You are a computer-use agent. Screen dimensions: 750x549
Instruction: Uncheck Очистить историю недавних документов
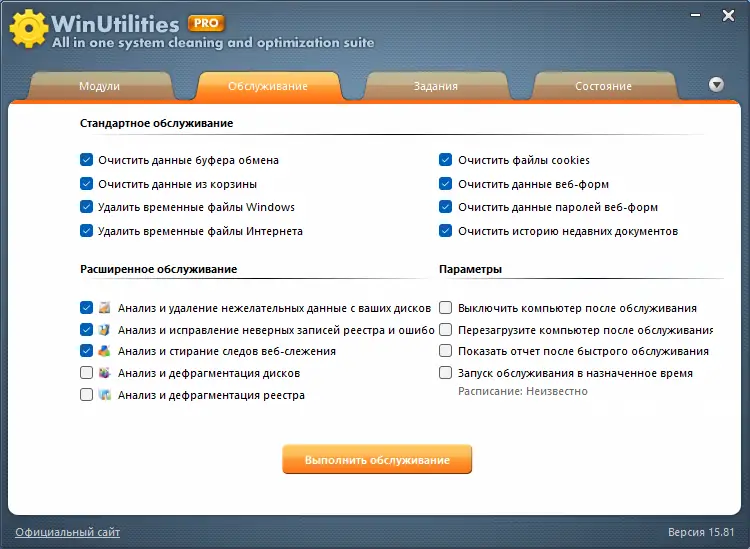[445, 231]
